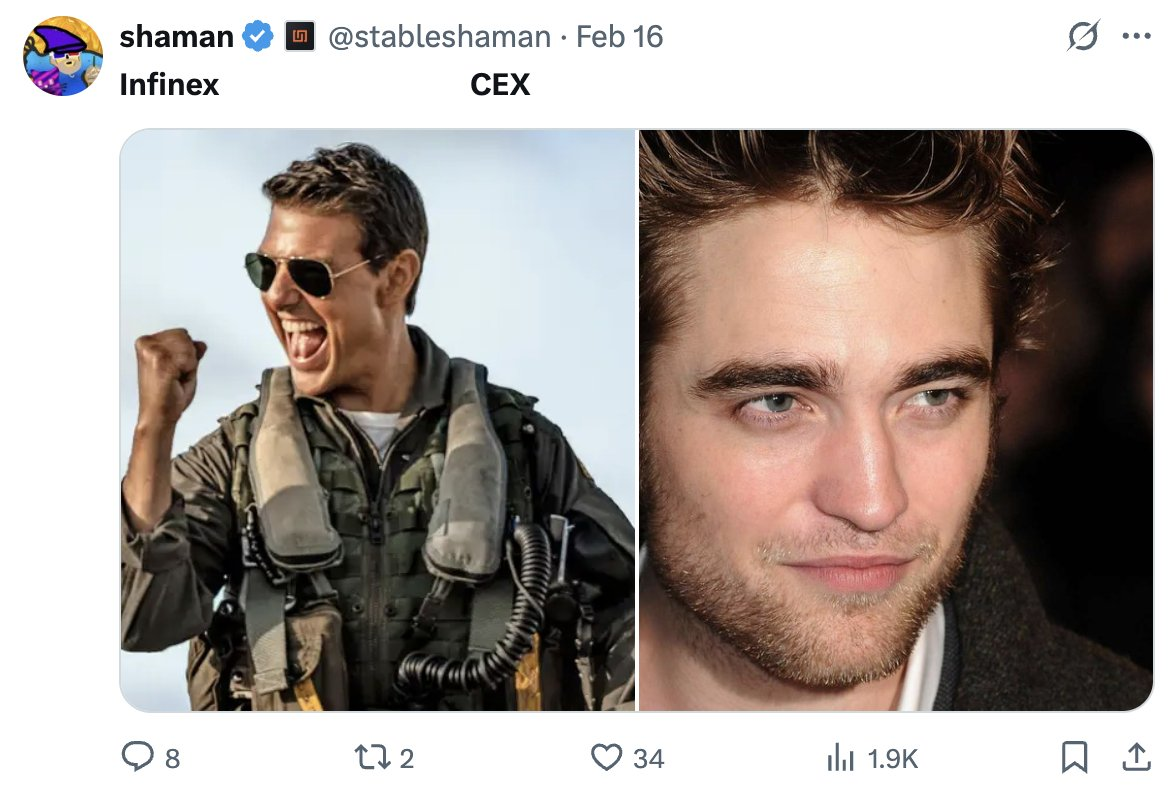Click the blue verified checkmark badge
The height and width of the screenshot is (788, 1172).
click(258, 37)
